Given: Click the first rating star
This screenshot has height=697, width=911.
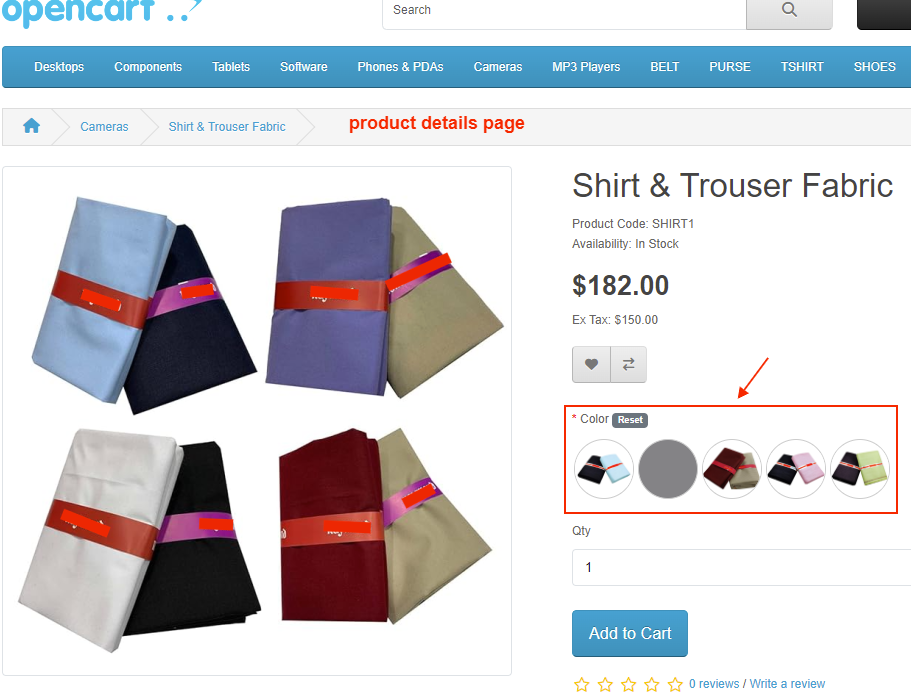Looking at the screenshot, I should point(582,685).
